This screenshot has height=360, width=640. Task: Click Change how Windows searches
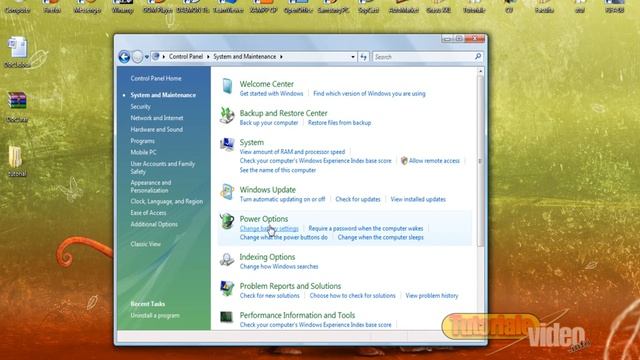(x=279, y=267)
